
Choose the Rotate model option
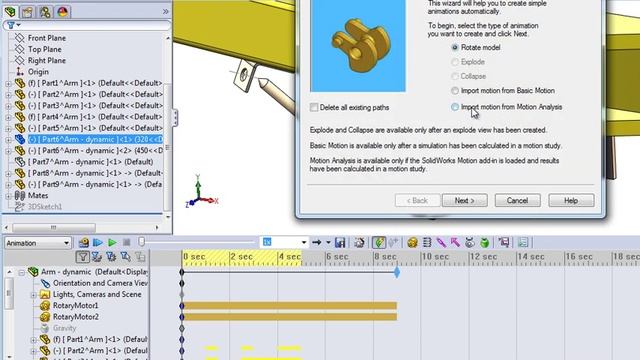[x=455, y=47]
